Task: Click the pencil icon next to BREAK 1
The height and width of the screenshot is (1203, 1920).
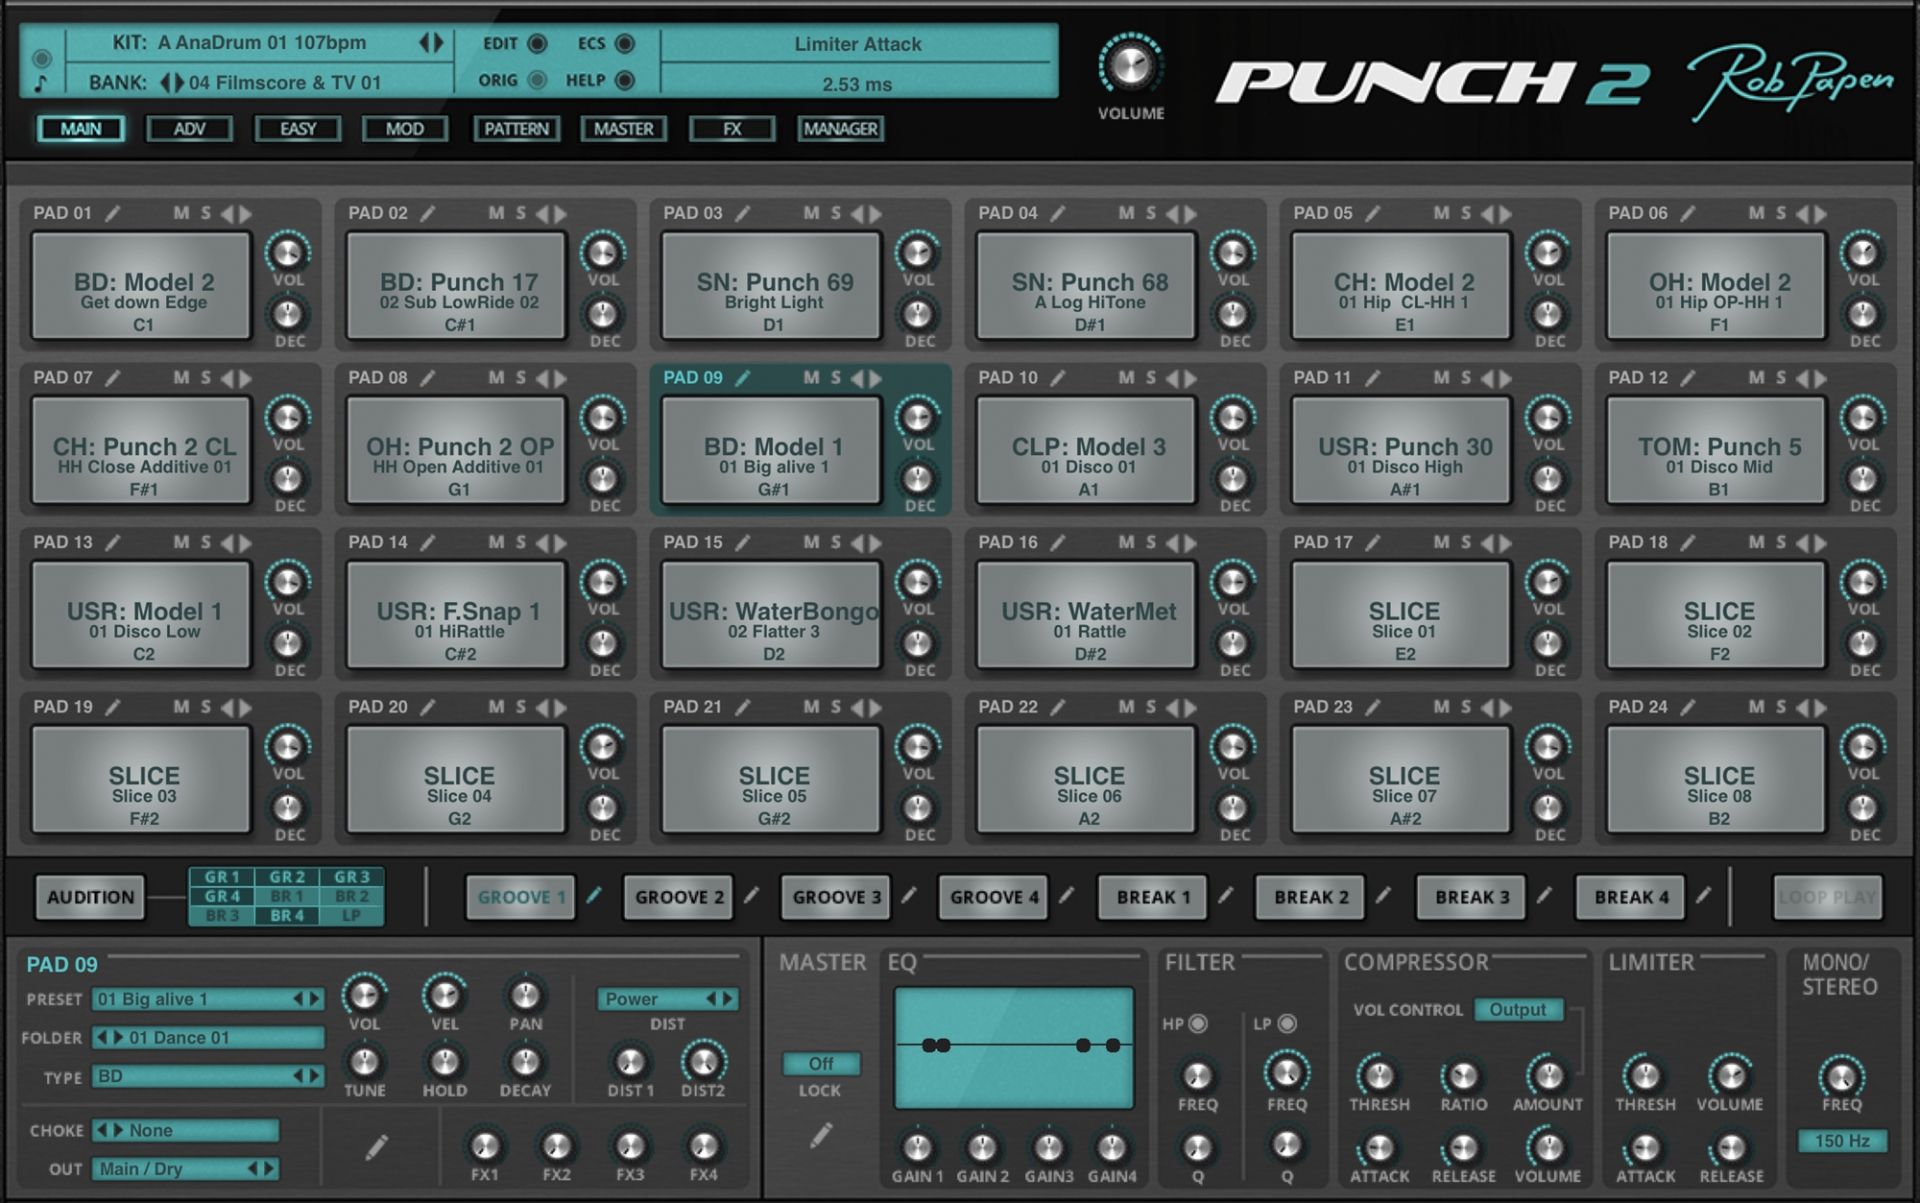Action: pos(1225,896)
